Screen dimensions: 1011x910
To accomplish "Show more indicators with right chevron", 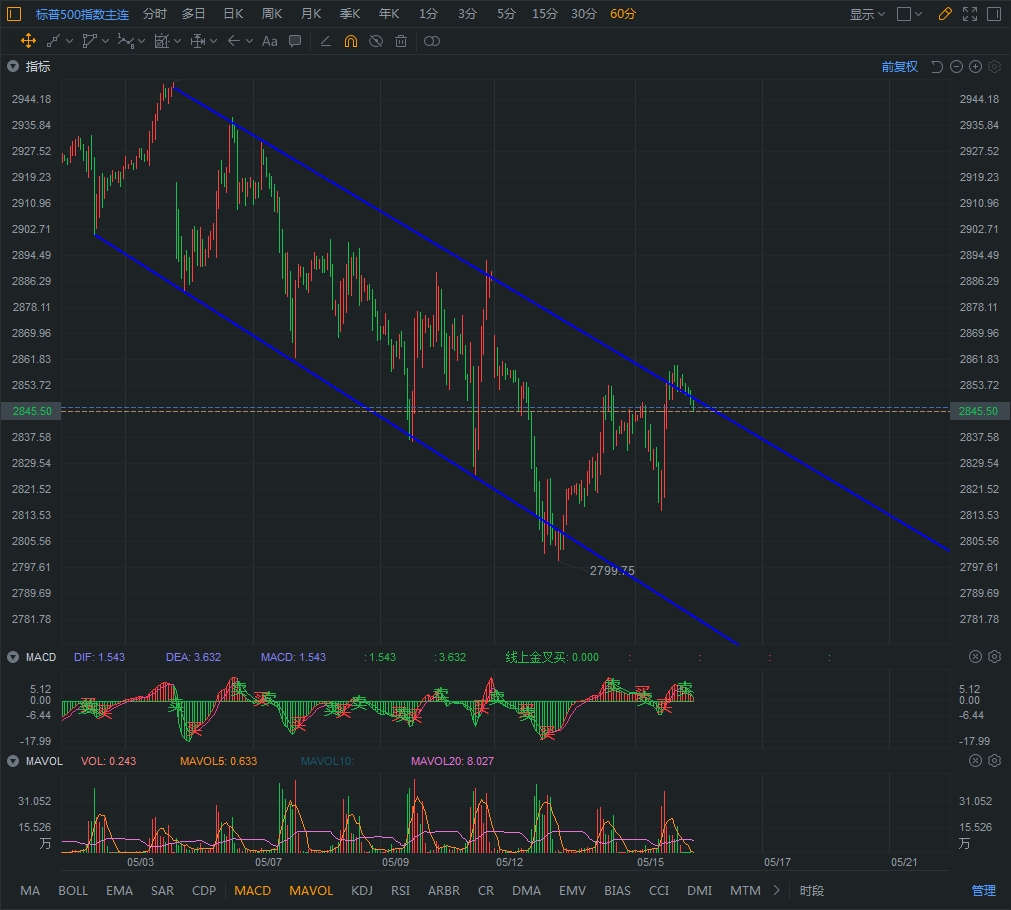I will click(777, 890).
